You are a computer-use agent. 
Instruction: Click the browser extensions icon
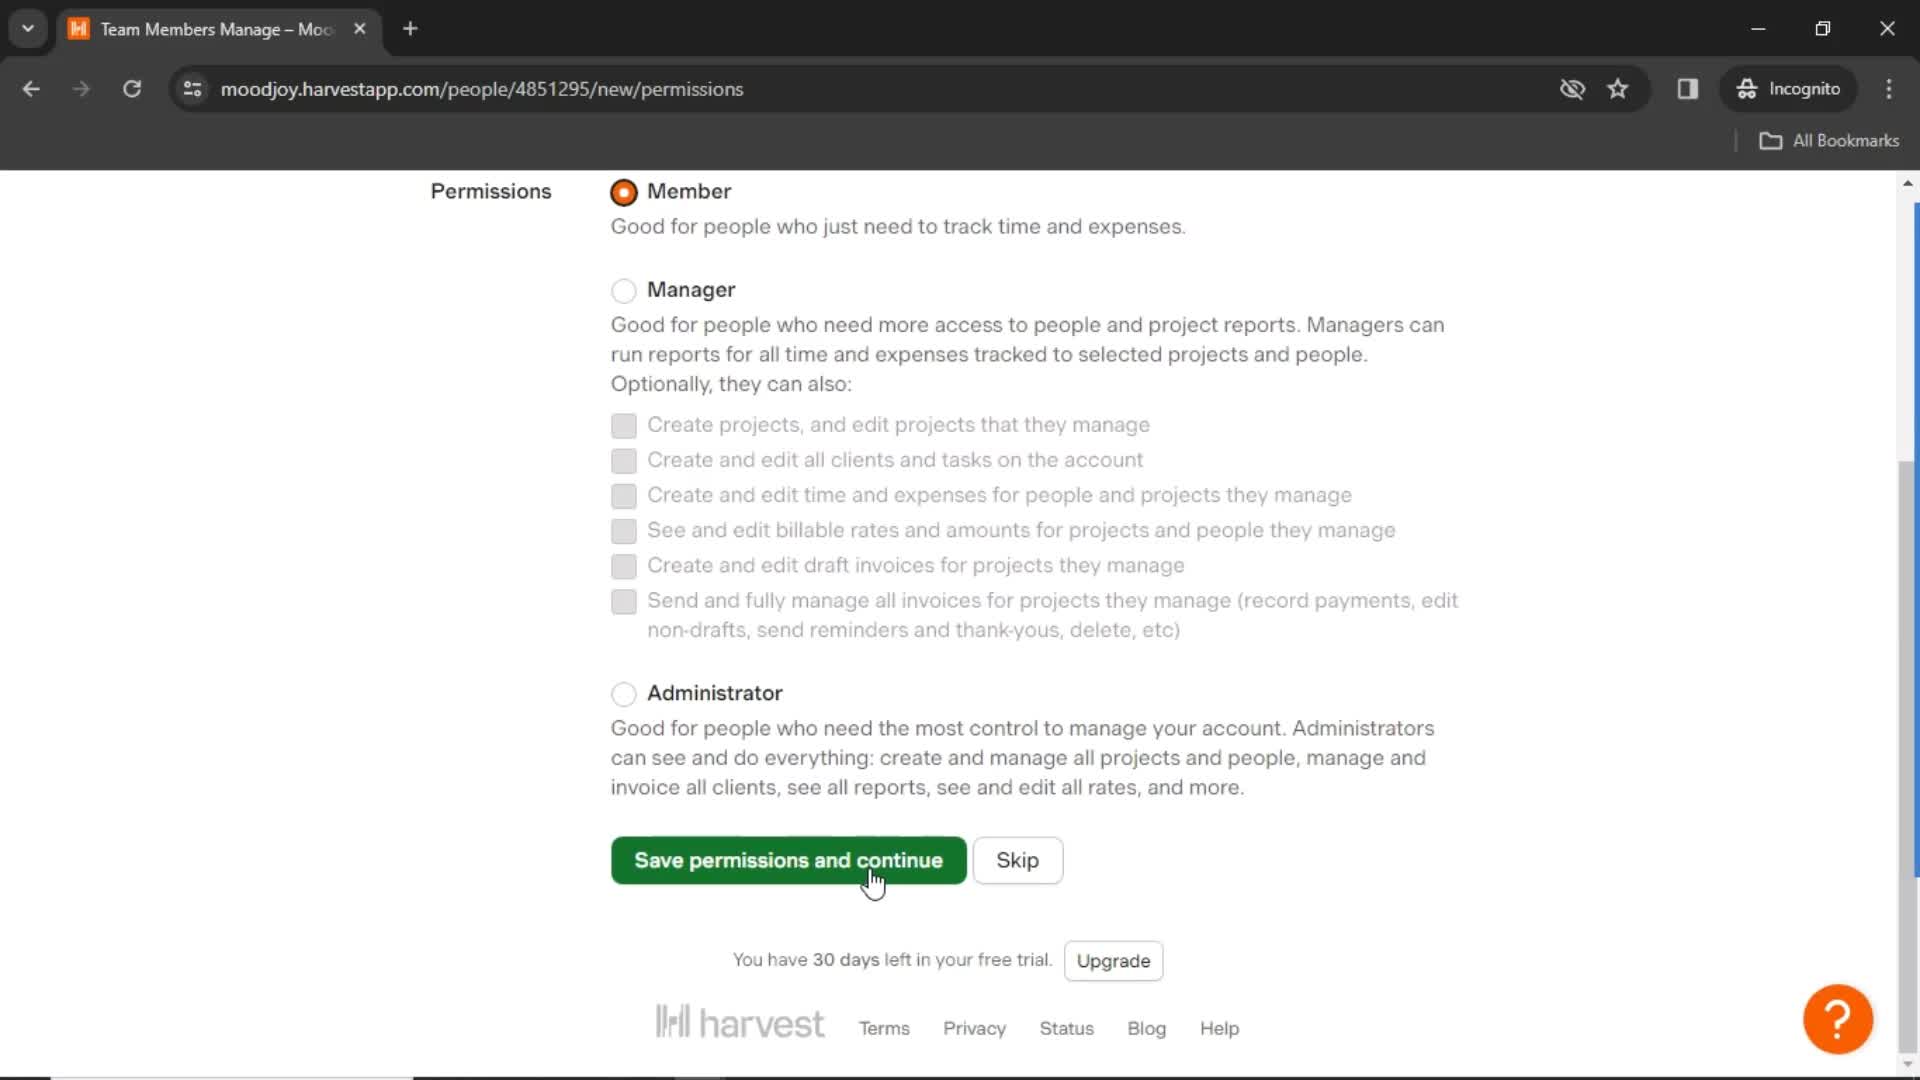(1687, 88)
